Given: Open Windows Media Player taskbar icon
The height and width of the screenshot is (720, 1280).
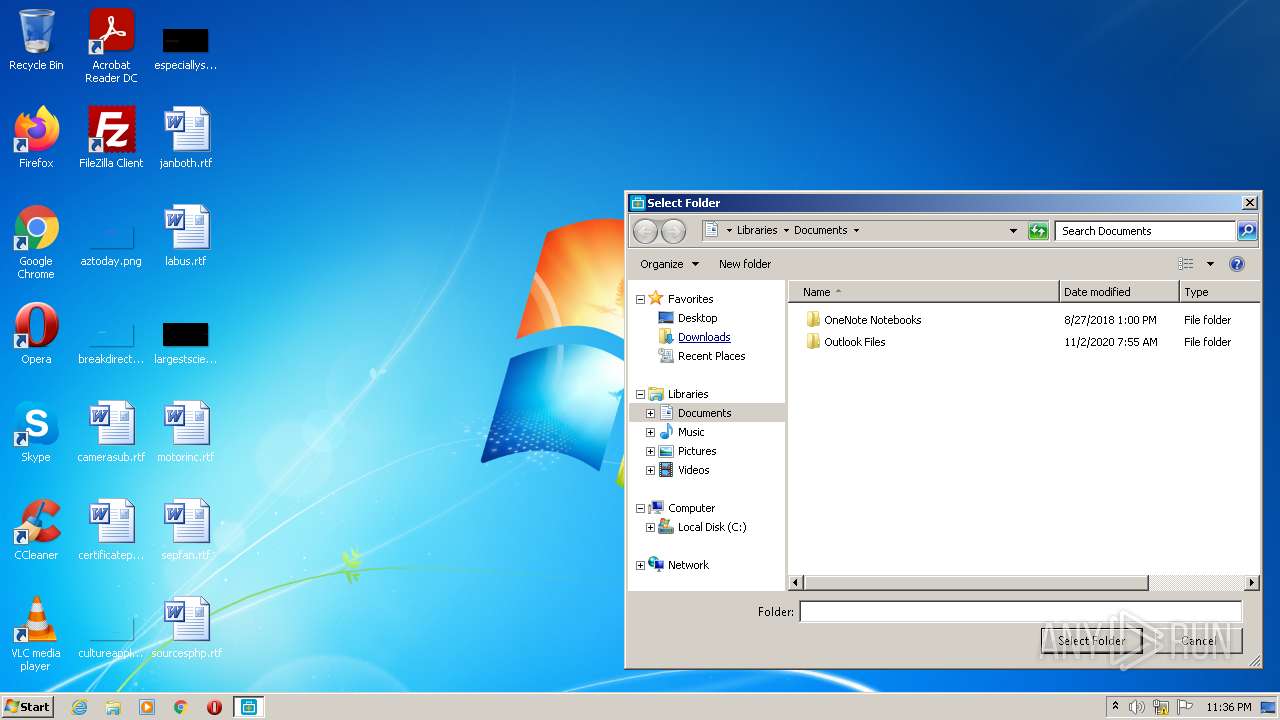Looking at the screenshot, I should click(147, 707).
